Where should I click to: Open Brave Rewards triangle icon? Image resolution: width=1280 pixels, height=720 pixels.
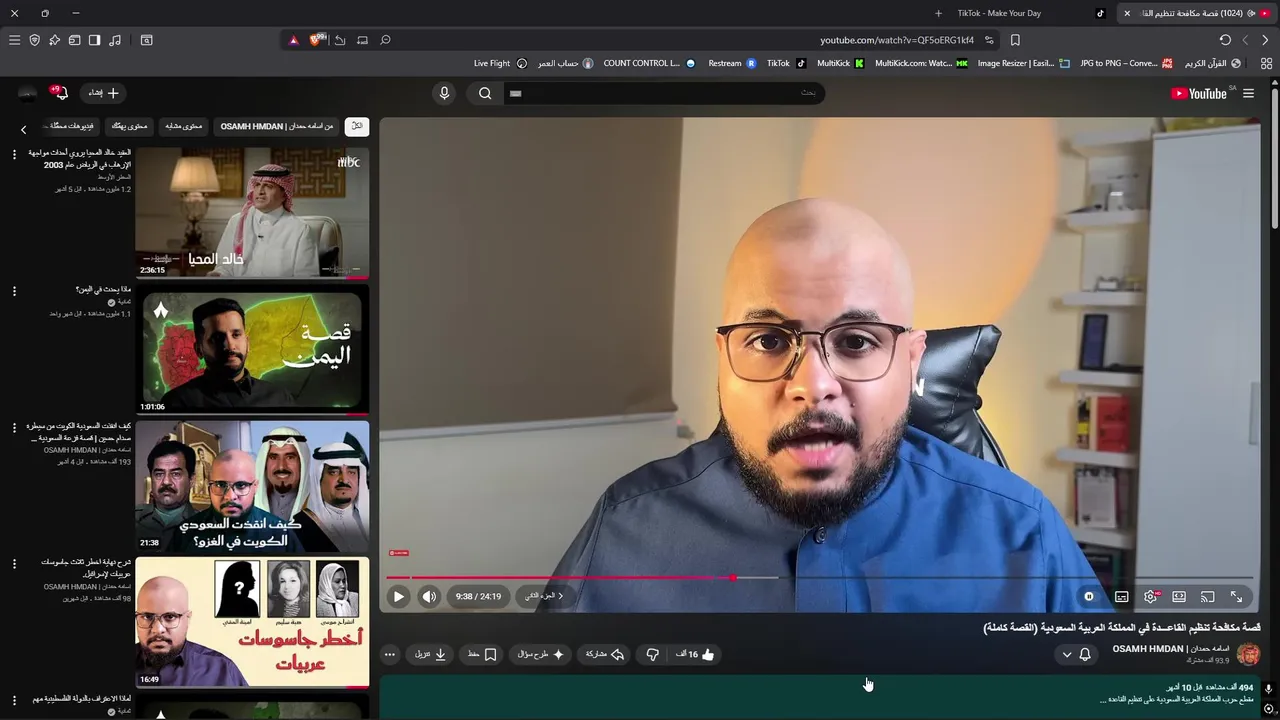293,40
